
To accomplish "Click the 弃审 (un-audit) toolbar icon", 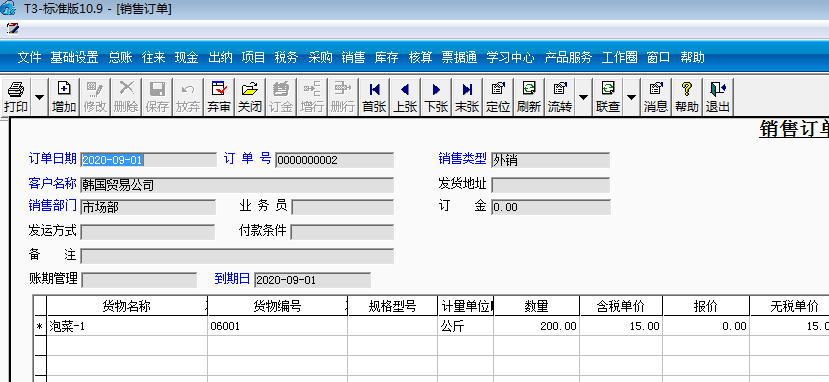I will [x=218, y=97].
